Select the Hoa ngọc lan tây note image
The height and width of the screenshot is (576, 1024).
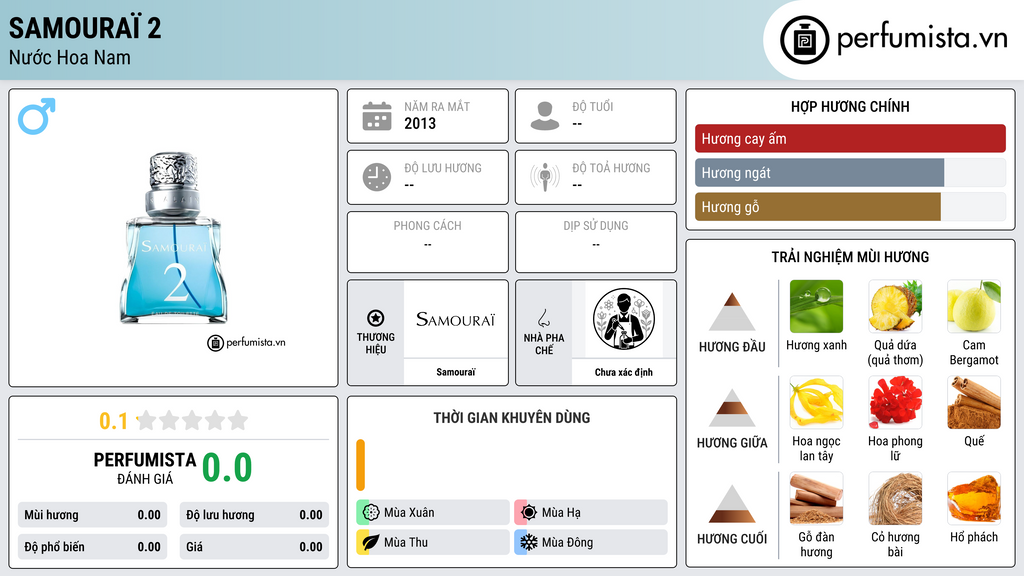point(816,403)
